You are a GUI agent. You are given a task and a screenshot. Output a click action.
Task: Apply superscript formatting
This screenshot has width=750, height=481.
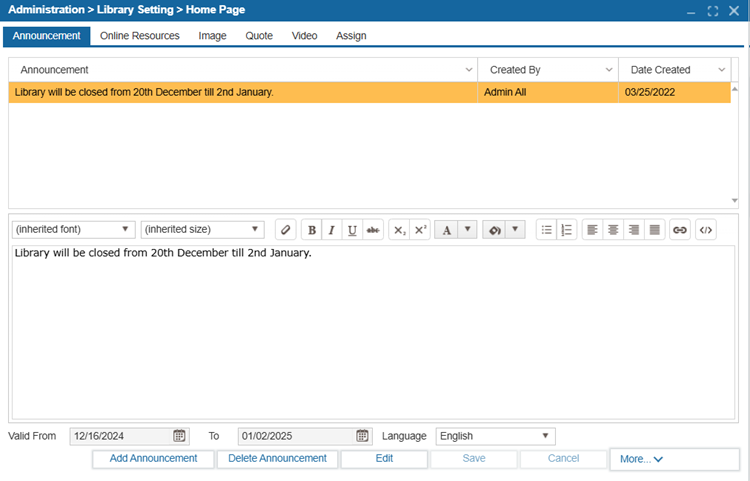point(420,230)
